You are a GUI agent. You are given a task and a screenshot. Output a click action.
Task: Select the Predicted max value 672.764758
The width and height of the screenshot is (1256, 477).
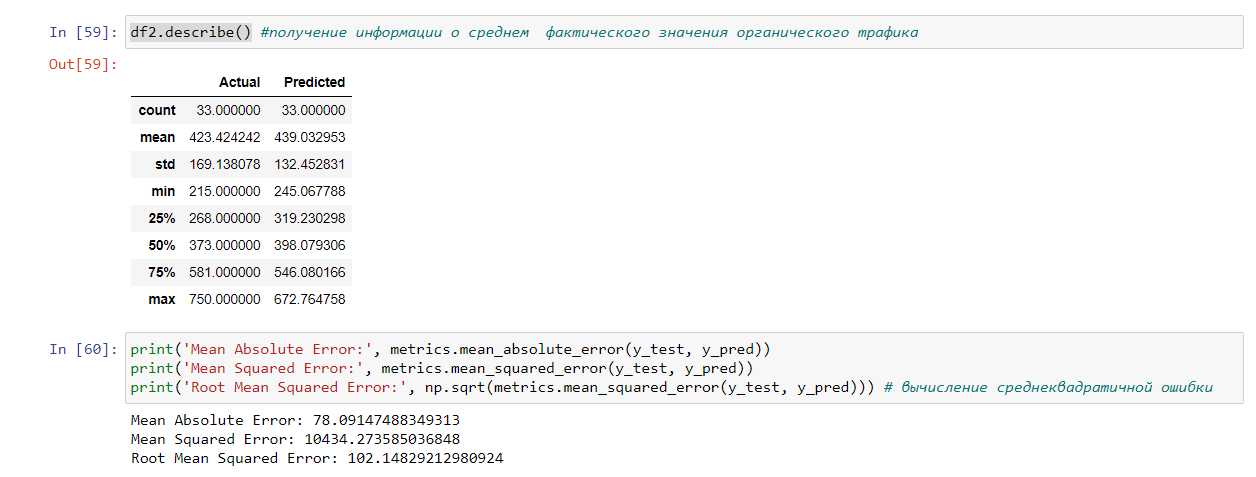(309, 299)
